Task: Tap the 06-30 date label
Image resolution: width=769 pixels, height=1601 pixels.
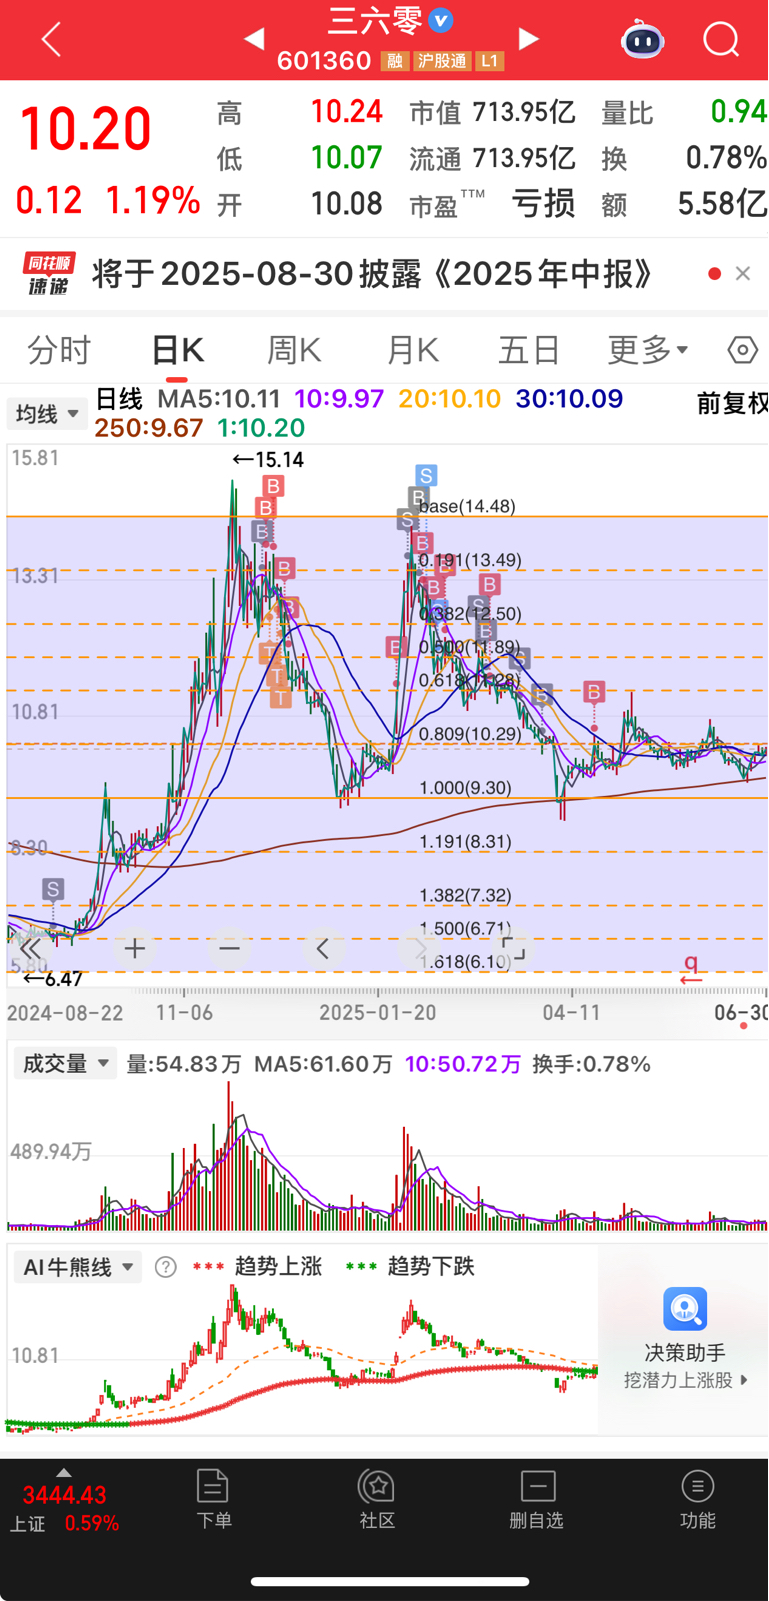Action: [x=740, y=1012]
